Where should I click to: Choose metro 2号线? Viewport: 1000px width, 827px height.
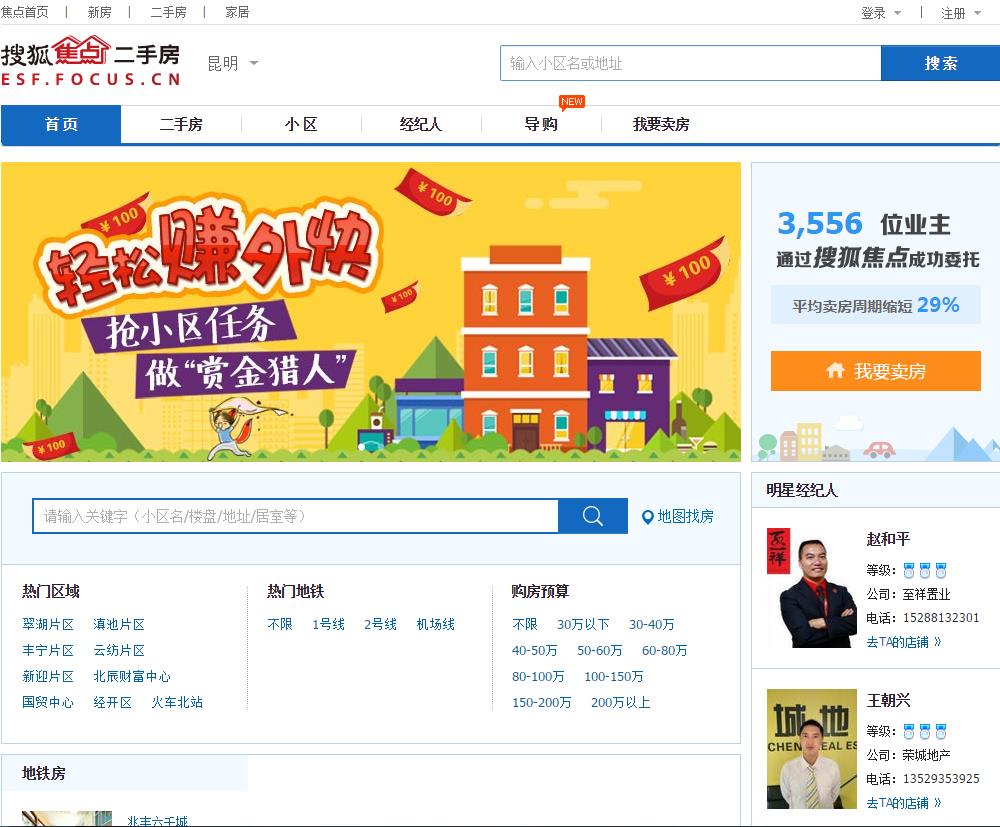click(380, 624)
